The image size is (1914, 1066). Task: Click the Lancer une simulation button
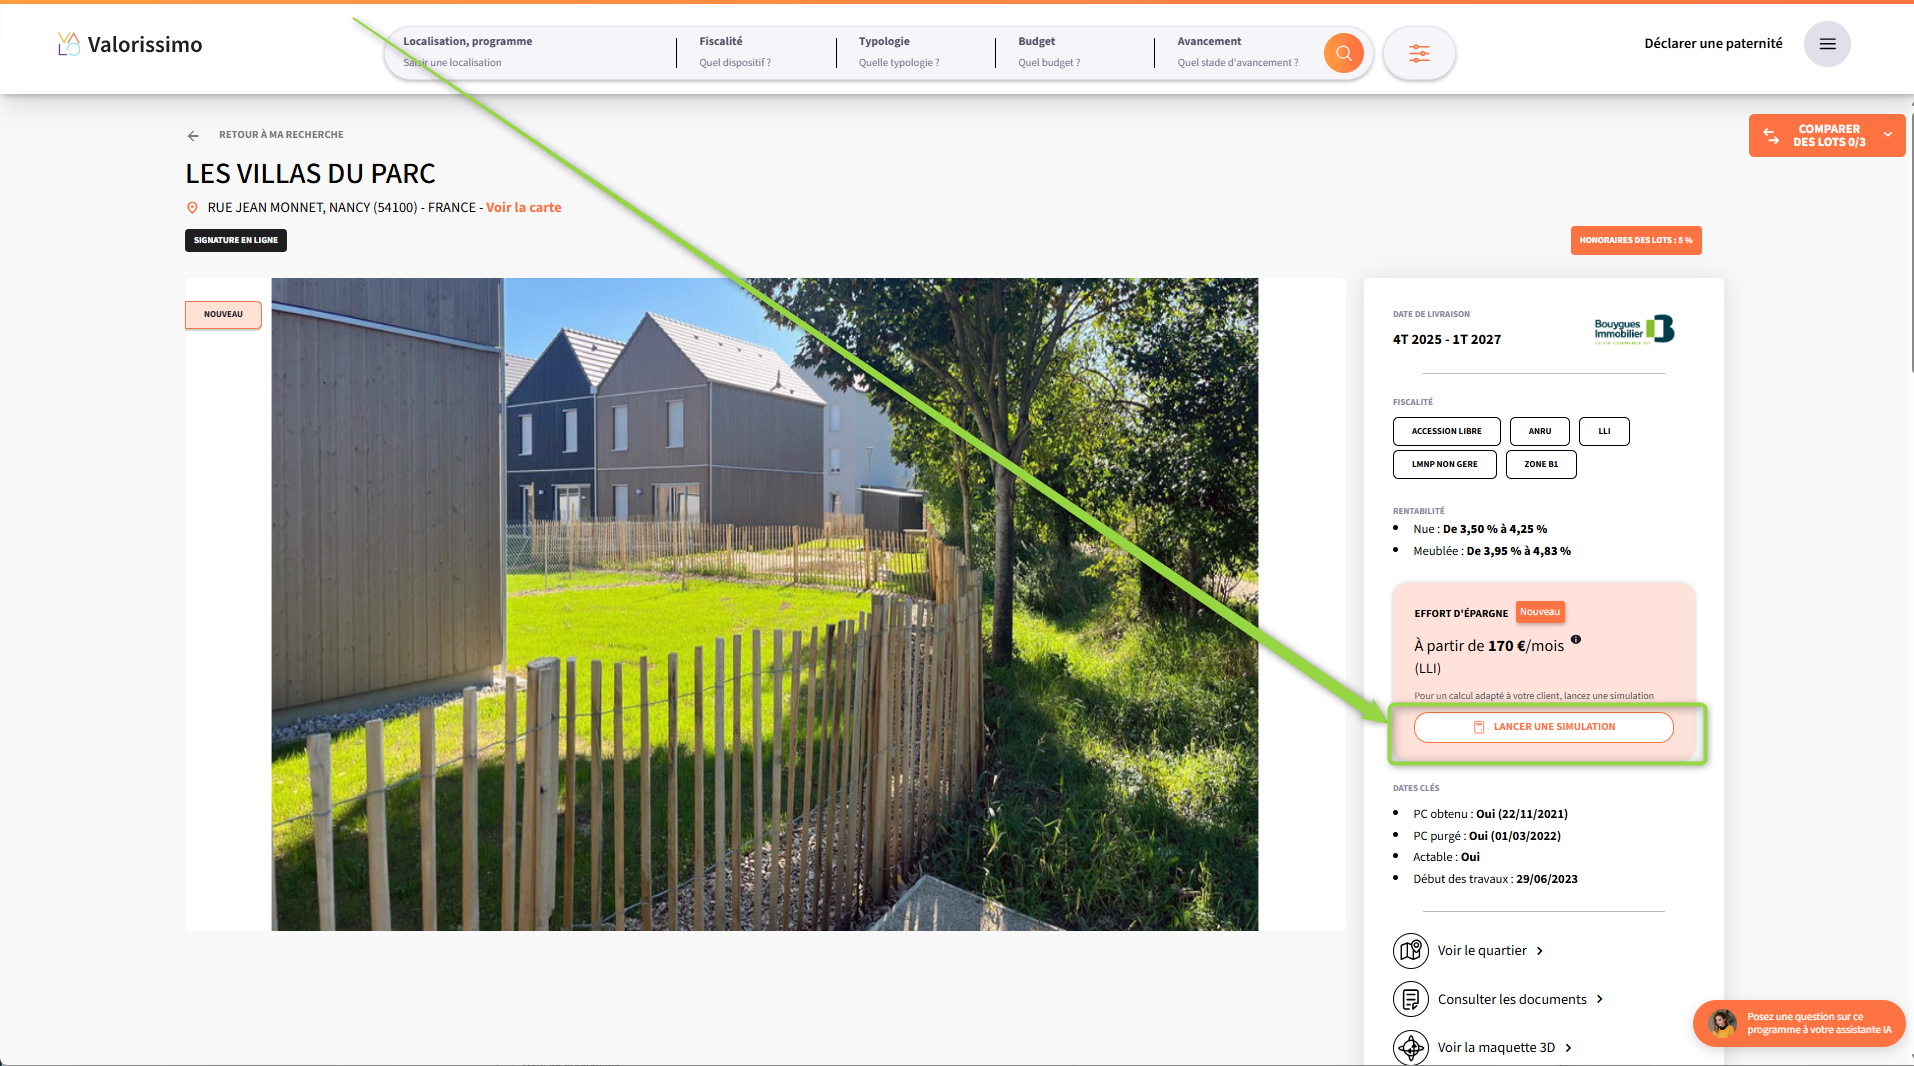[1543, 727]
